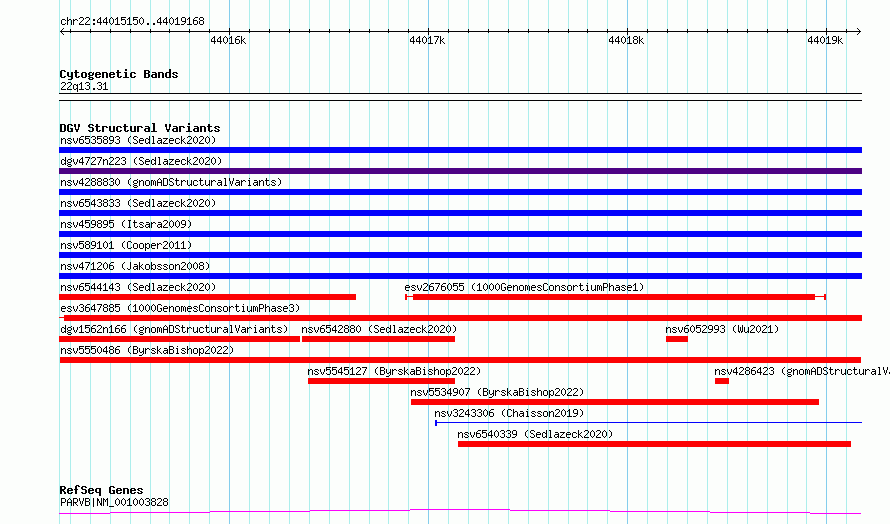Select nsv5550486 (ByrskaBishop2022) variant label
Screen dimensions: 890x524
coord(147,350)
